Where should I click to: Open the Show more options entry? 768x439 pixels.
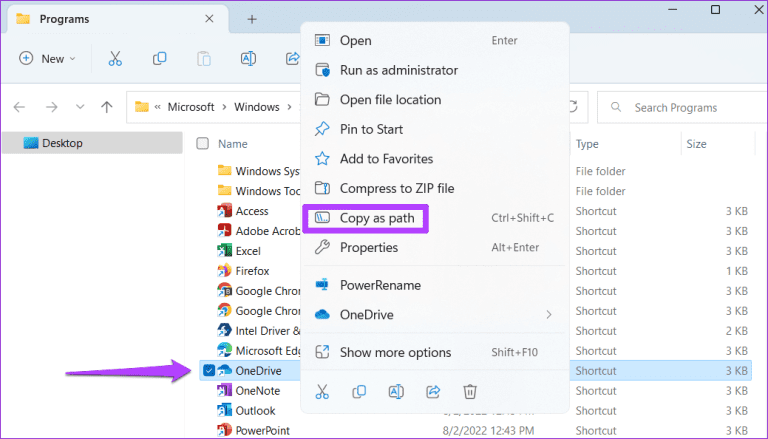(395, 352)
